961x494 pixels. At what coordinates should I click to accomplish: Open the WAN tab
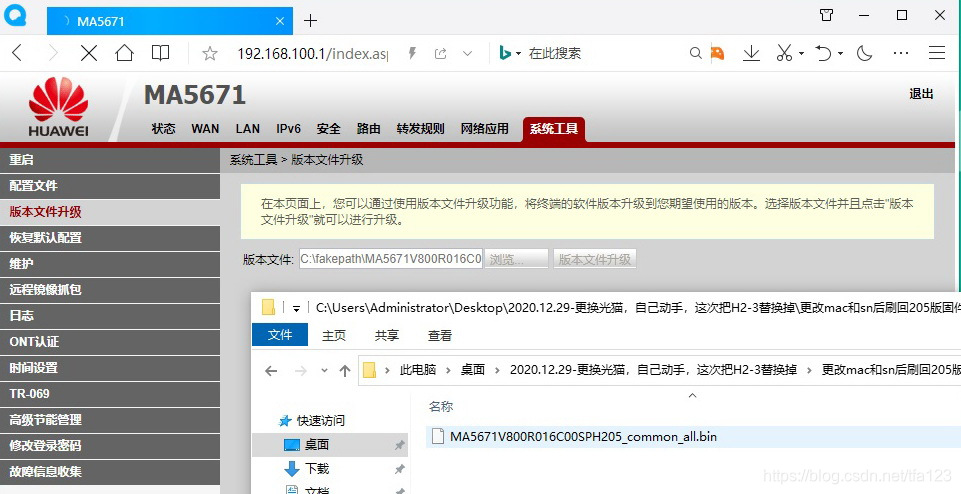tap(205, 129)
